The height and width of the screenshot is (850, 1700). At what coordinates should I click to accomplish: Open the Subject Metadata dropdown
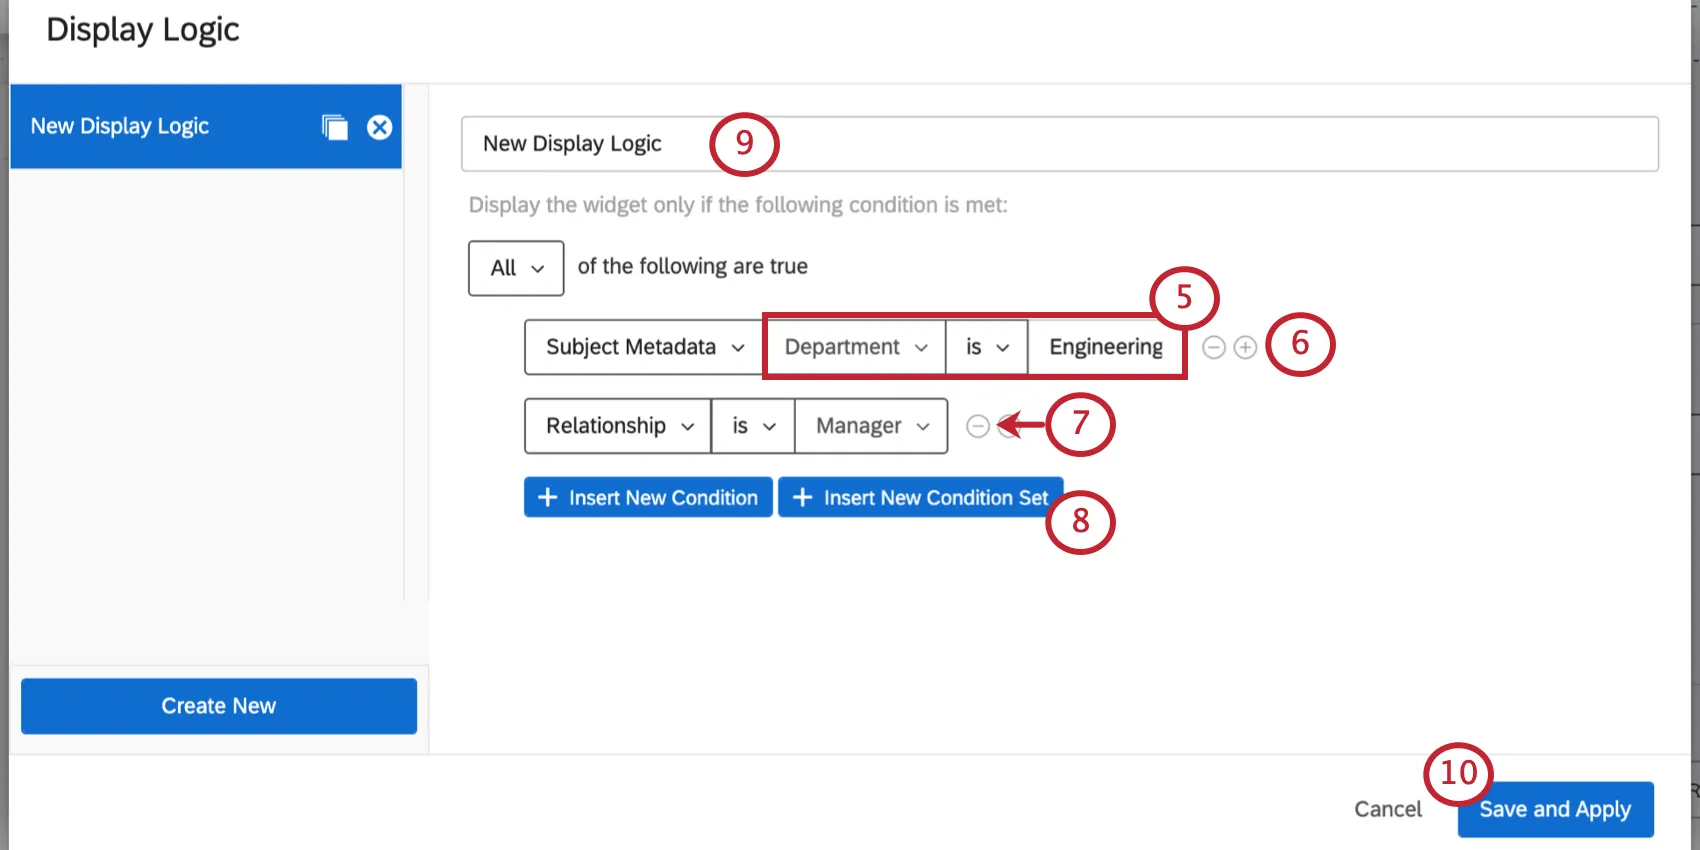tap(641, 347)
